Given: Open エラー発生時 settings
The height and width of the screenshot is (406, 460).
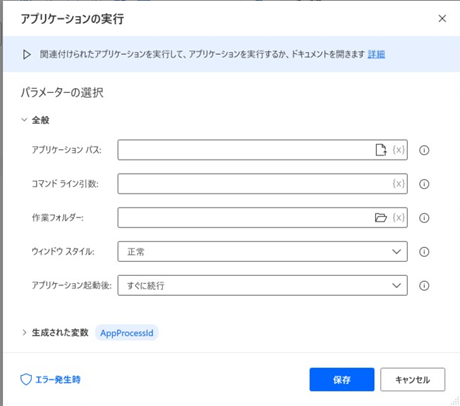Looking at the screenshot, I should pyautogui.click(x=50, y=379).
